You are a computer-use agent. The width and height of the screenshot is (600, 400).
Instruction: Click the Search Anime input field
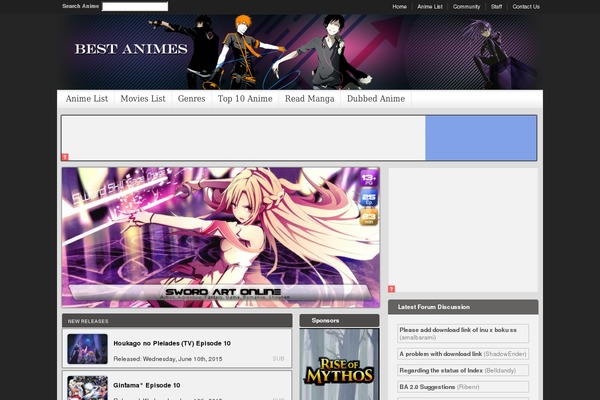(x=135, y=7)
